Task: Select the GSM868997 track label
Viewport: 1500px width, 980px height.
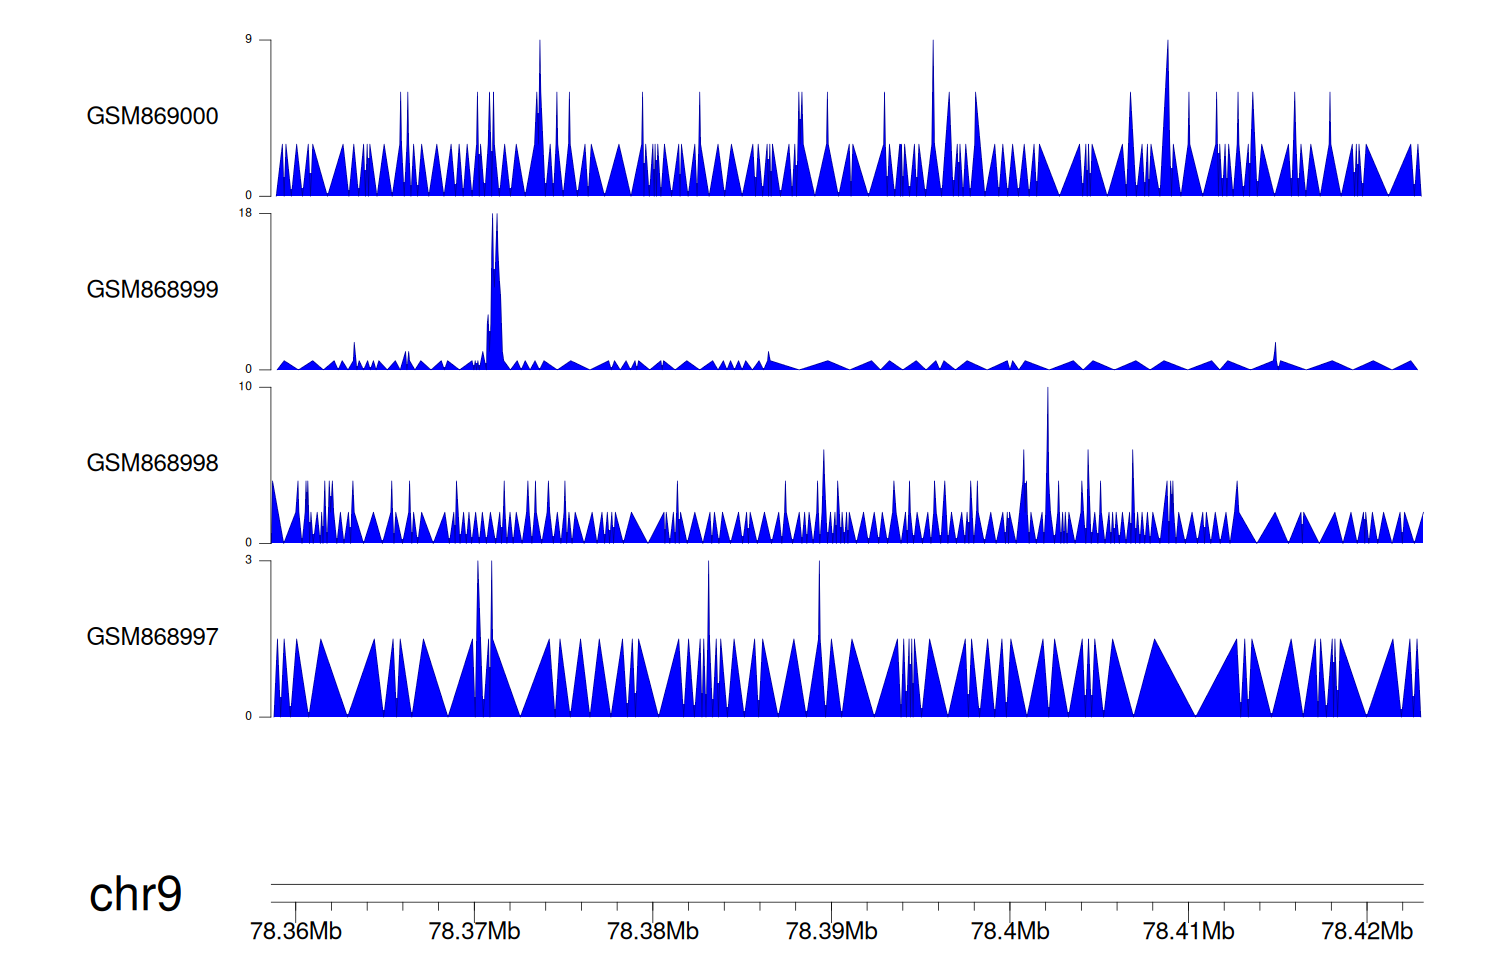Action: (152, 637)
